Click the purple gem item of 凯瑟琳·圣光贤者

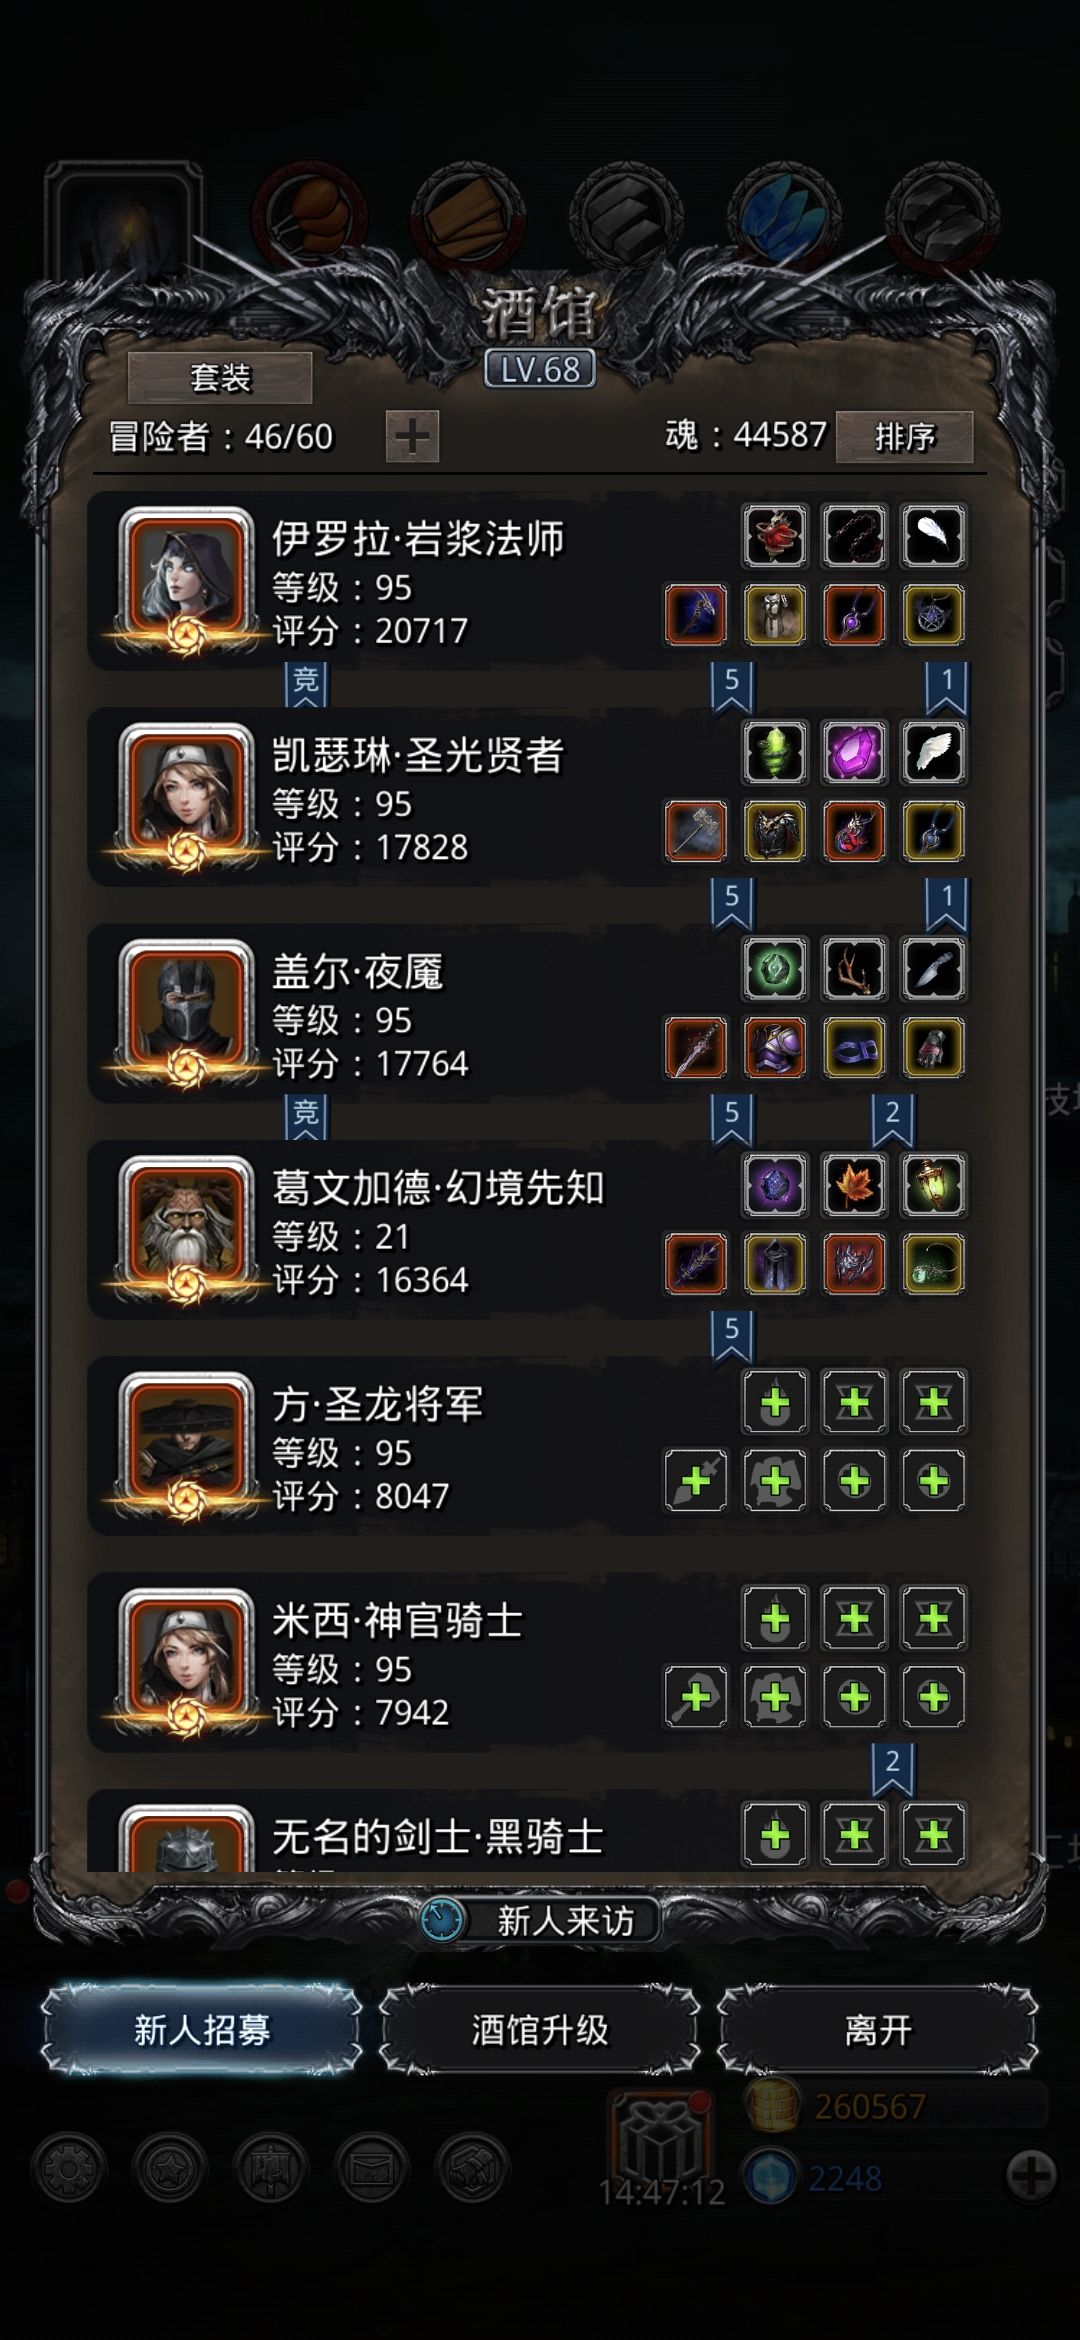tap(854, 752)
